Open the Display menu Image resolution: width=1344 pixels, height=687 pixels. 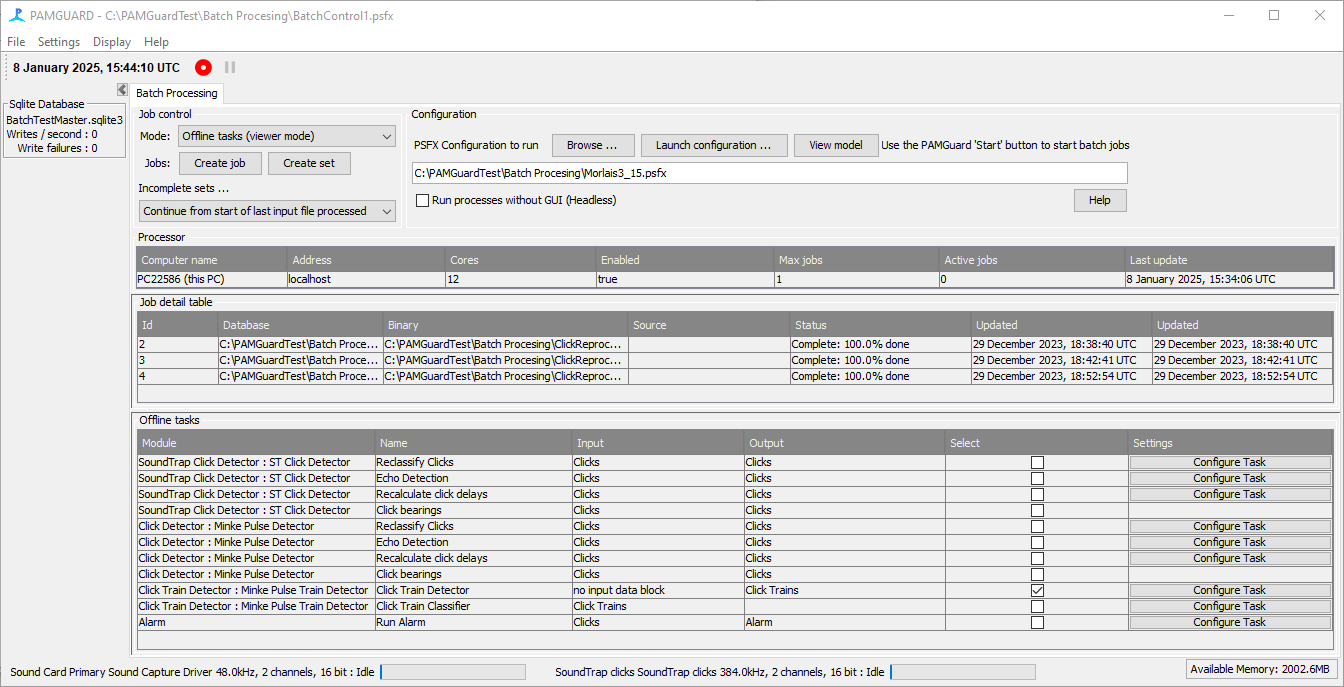(112, 42)
